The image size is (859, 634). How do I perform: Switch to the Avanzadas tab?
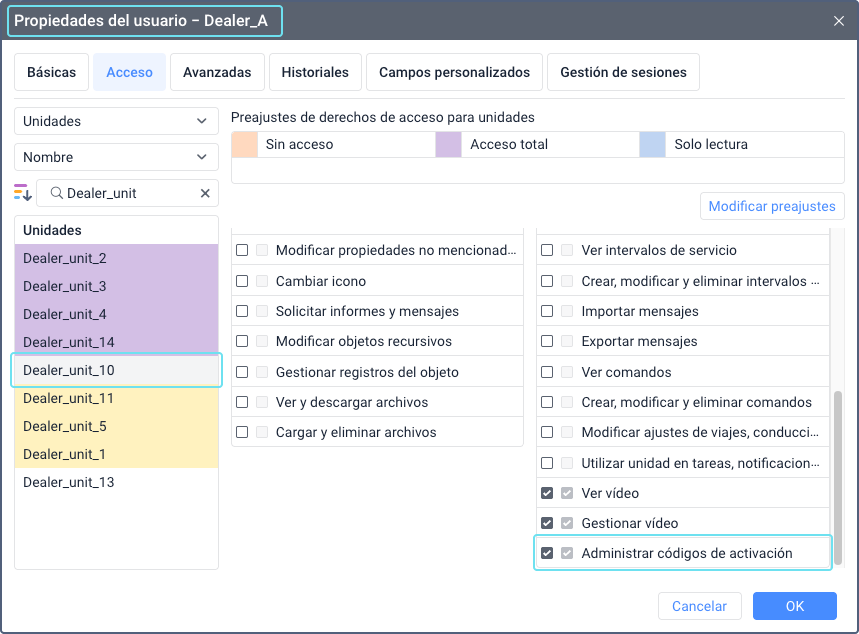(217, 72)
